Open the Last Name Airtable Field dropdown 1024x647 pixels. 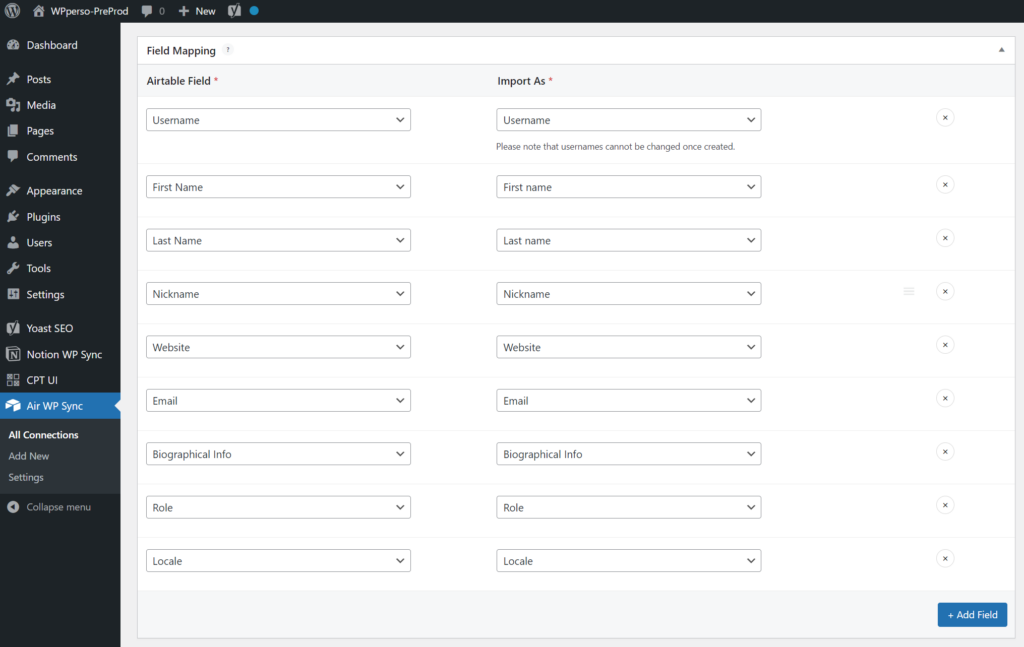click(x=278, y=240)
